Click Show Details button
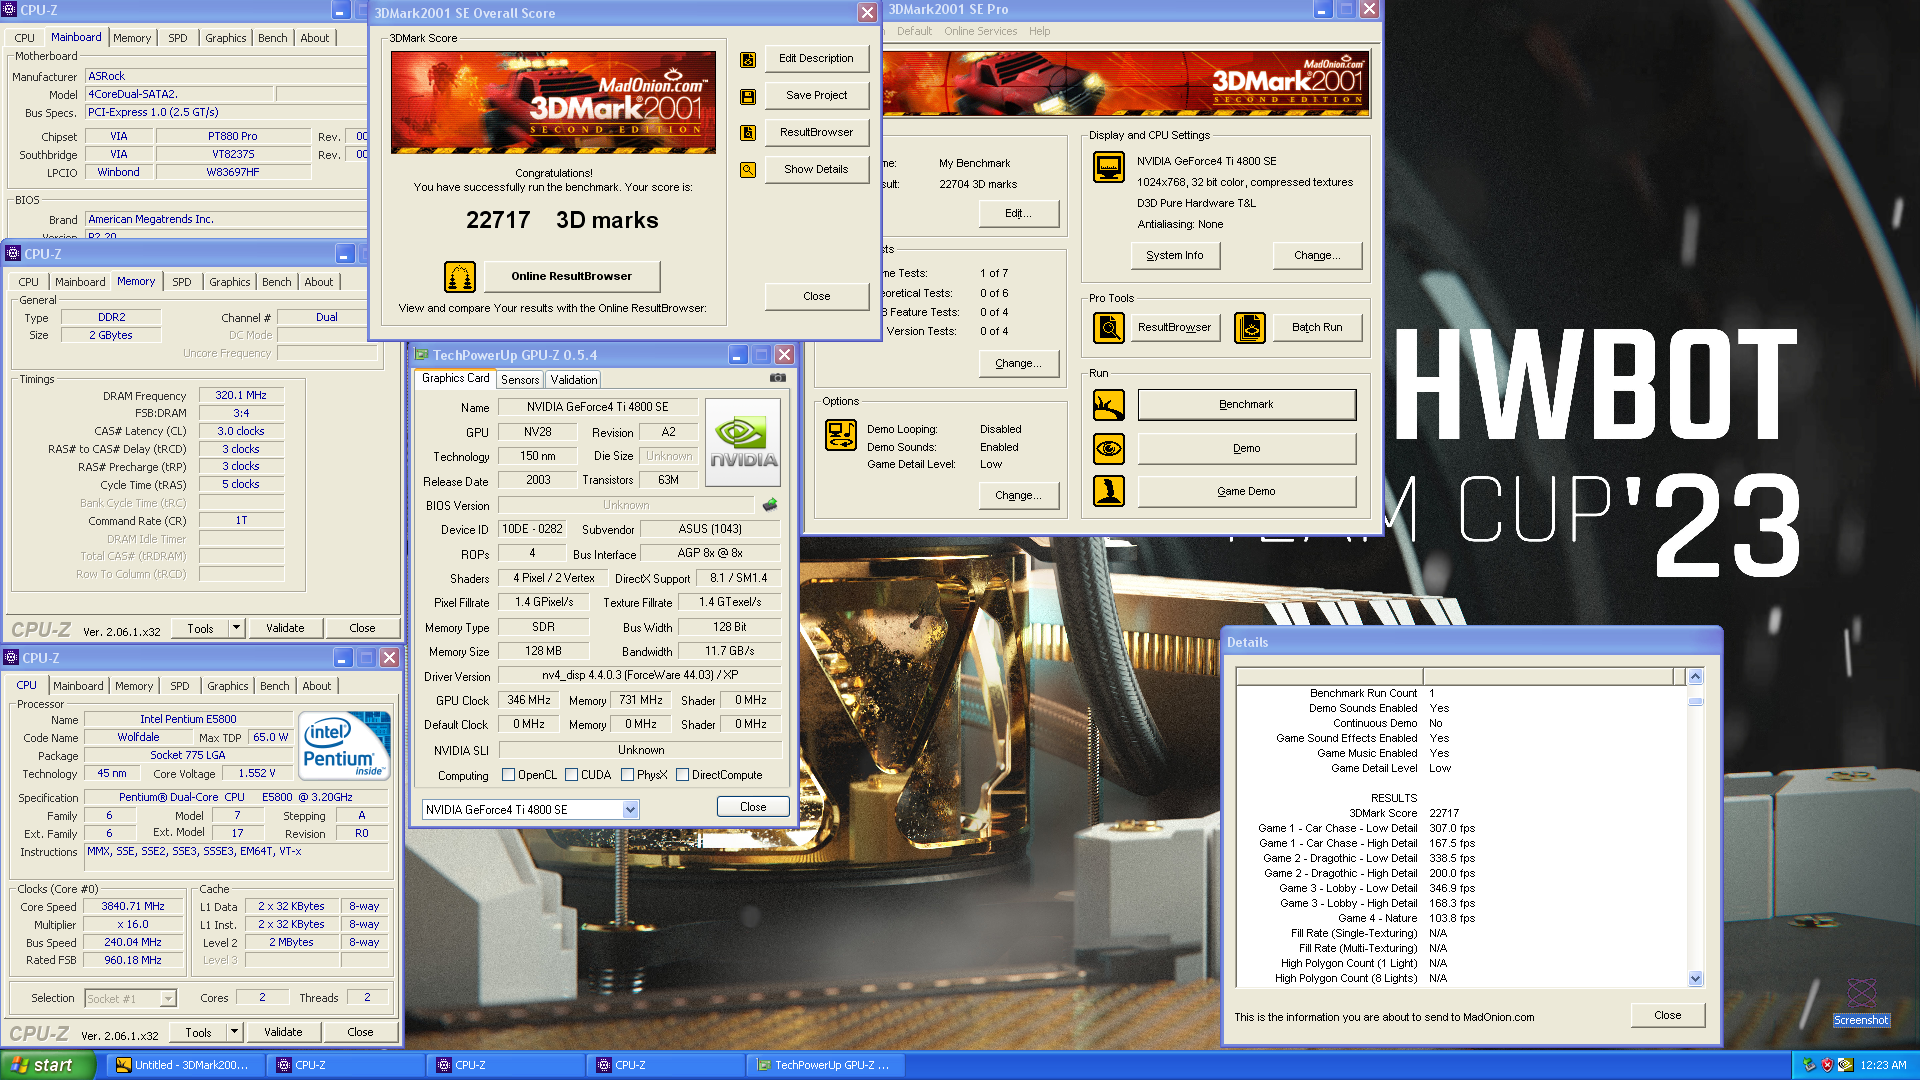 (816, 170)
